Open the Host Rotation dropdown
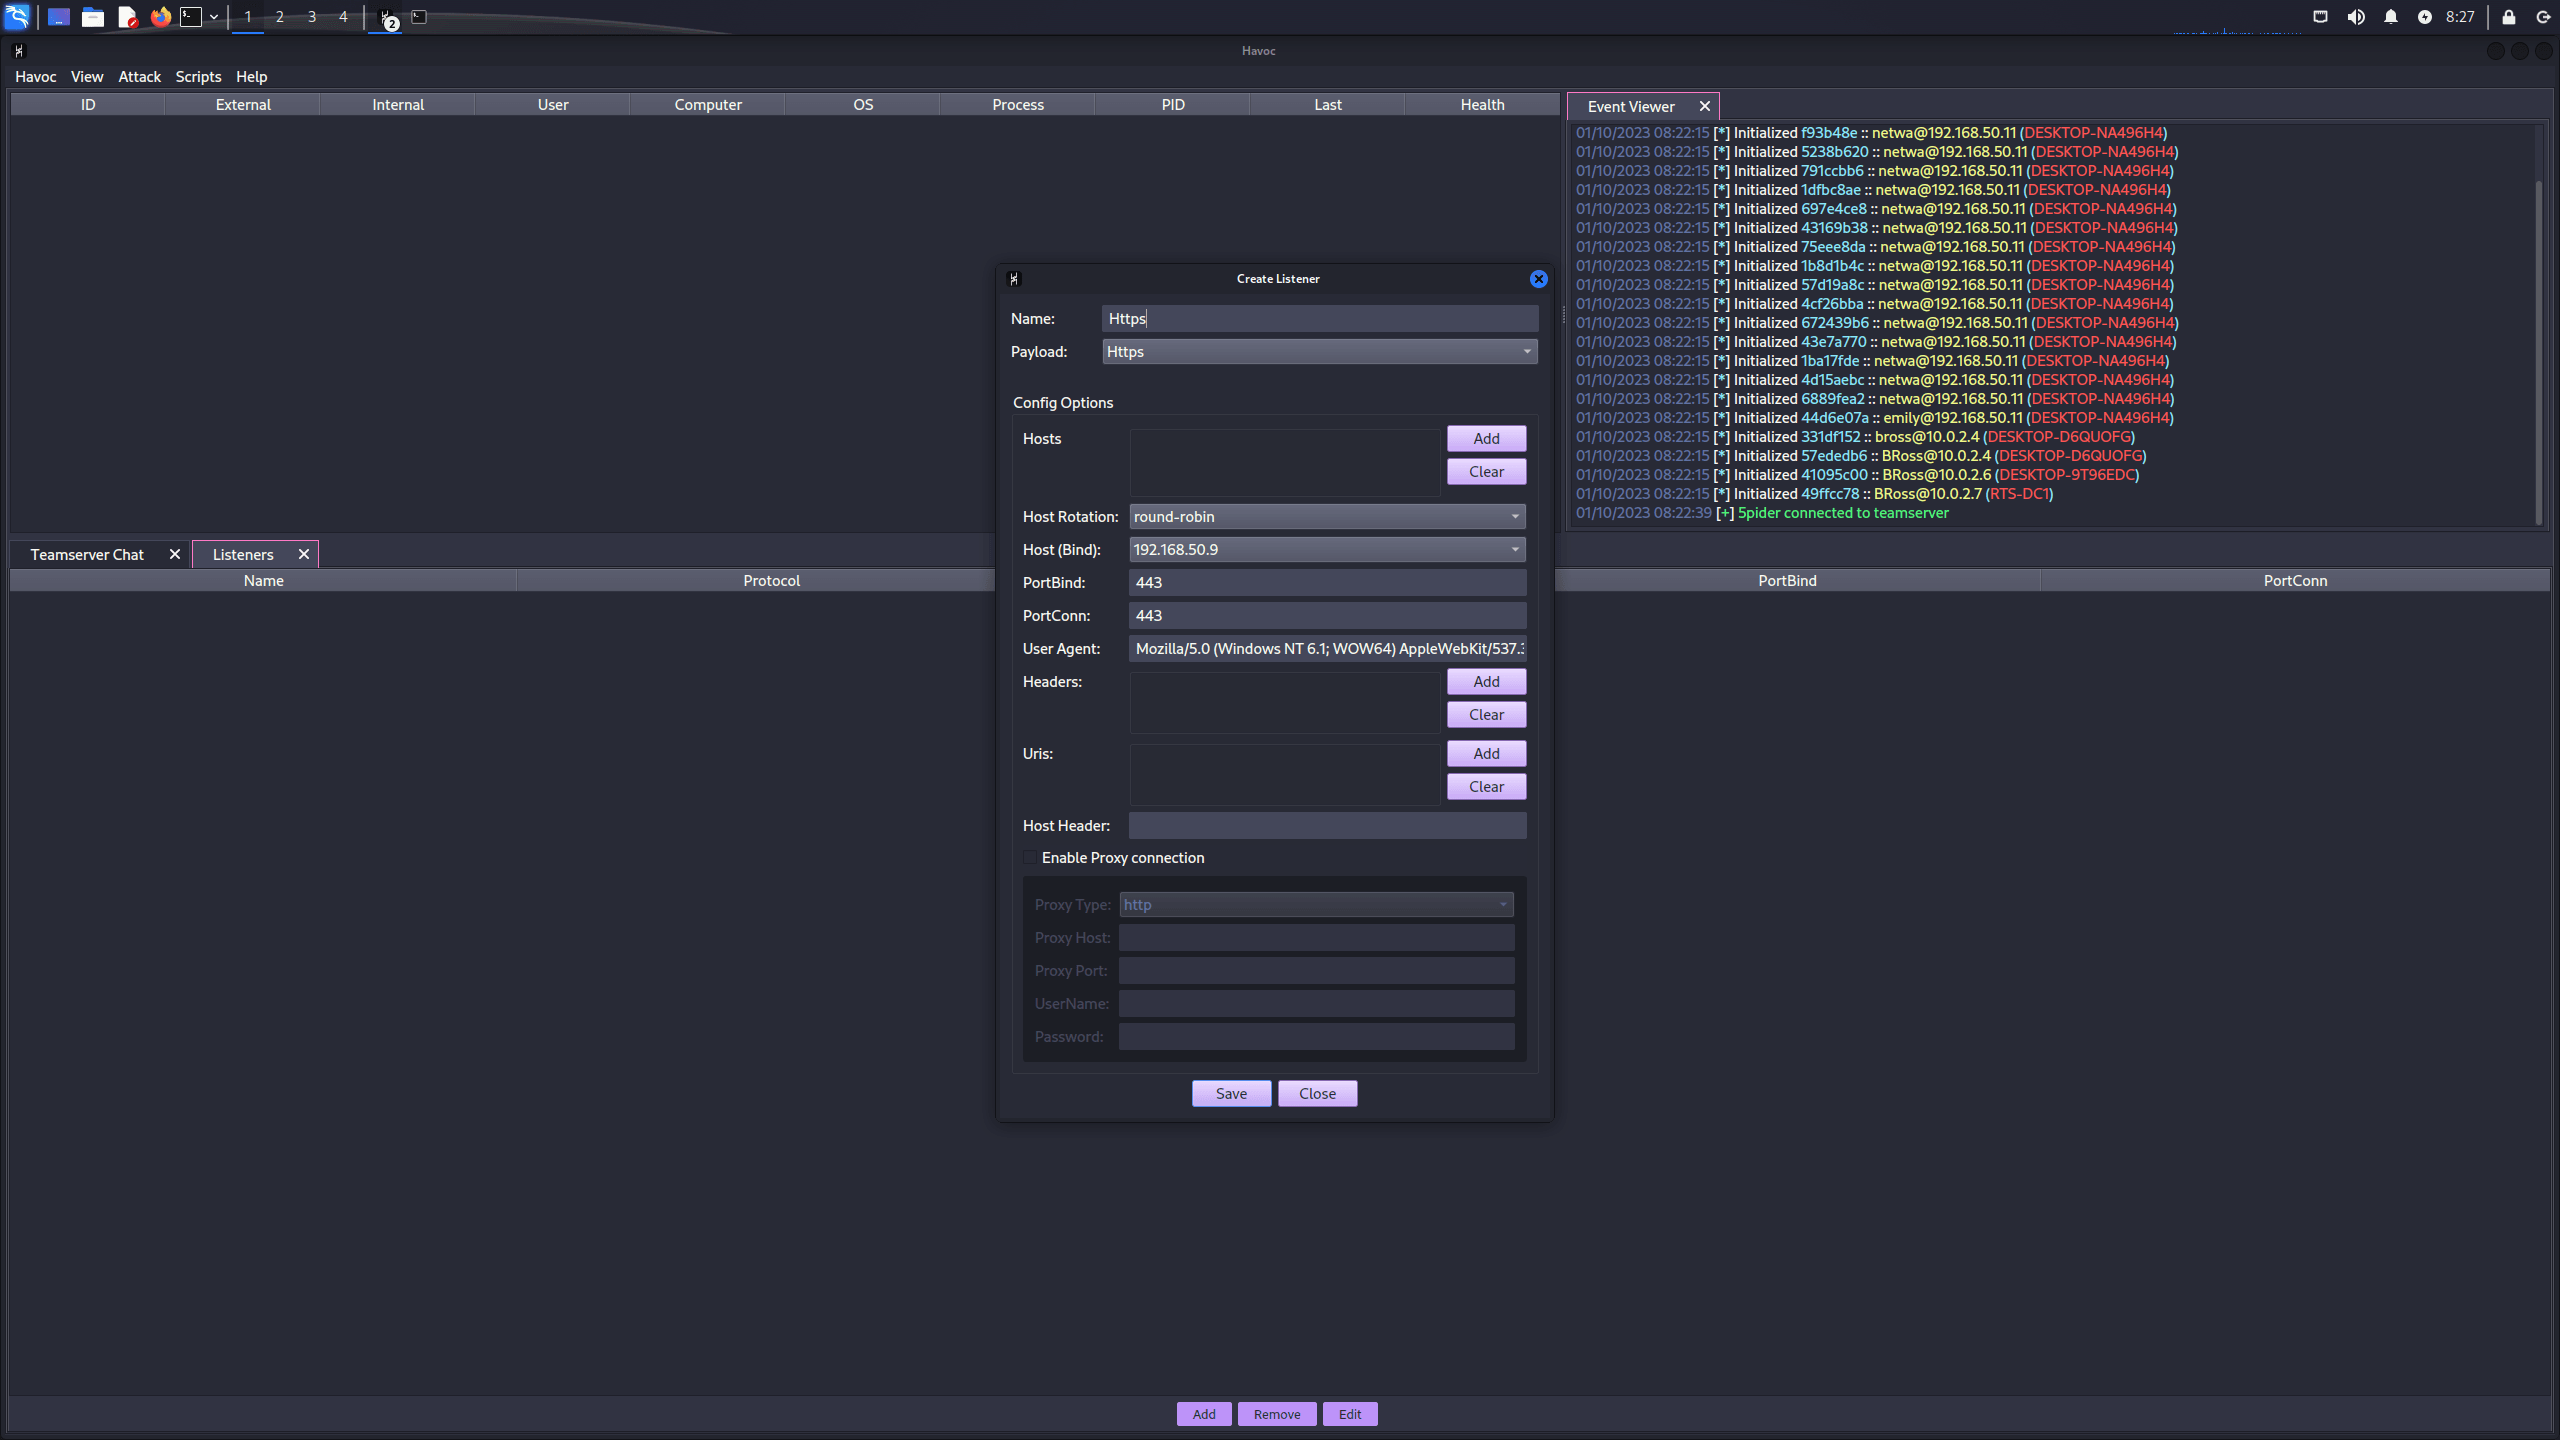 tap(1327, 516)
